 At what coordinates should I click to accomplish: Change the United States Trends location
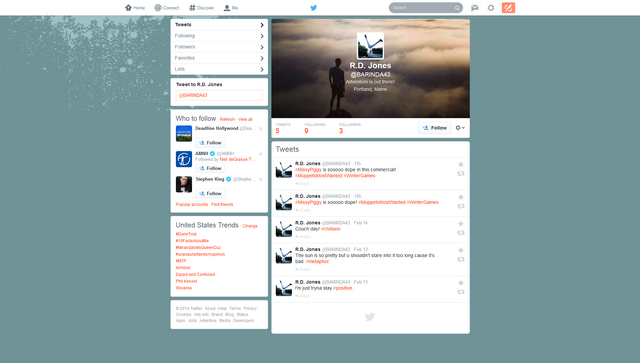(250, 226)
